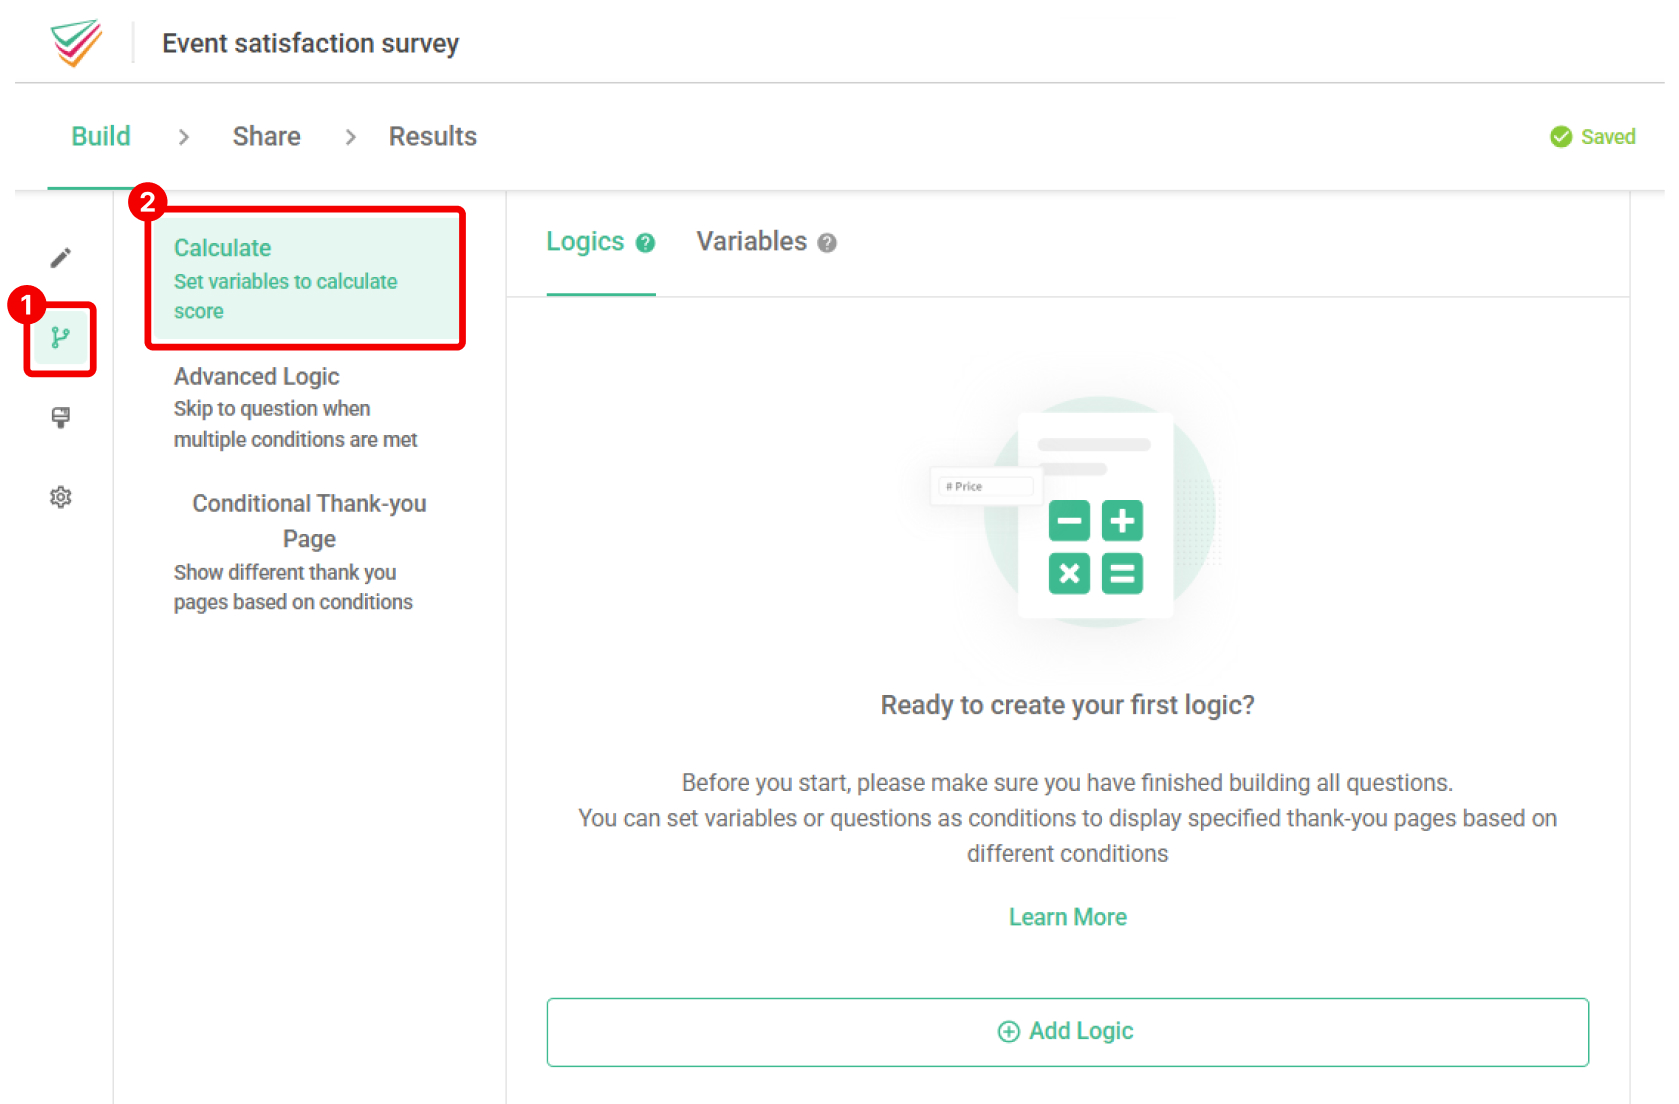The width and height of the screenshot is (1679, 1104).
Task: Select the Logics tab
Action: [585, 241]
